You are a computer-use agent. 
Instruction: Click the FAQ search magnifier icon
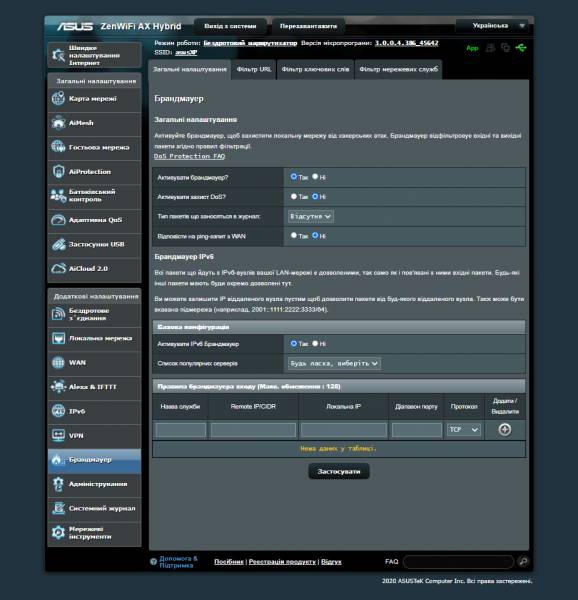point(523,561)
